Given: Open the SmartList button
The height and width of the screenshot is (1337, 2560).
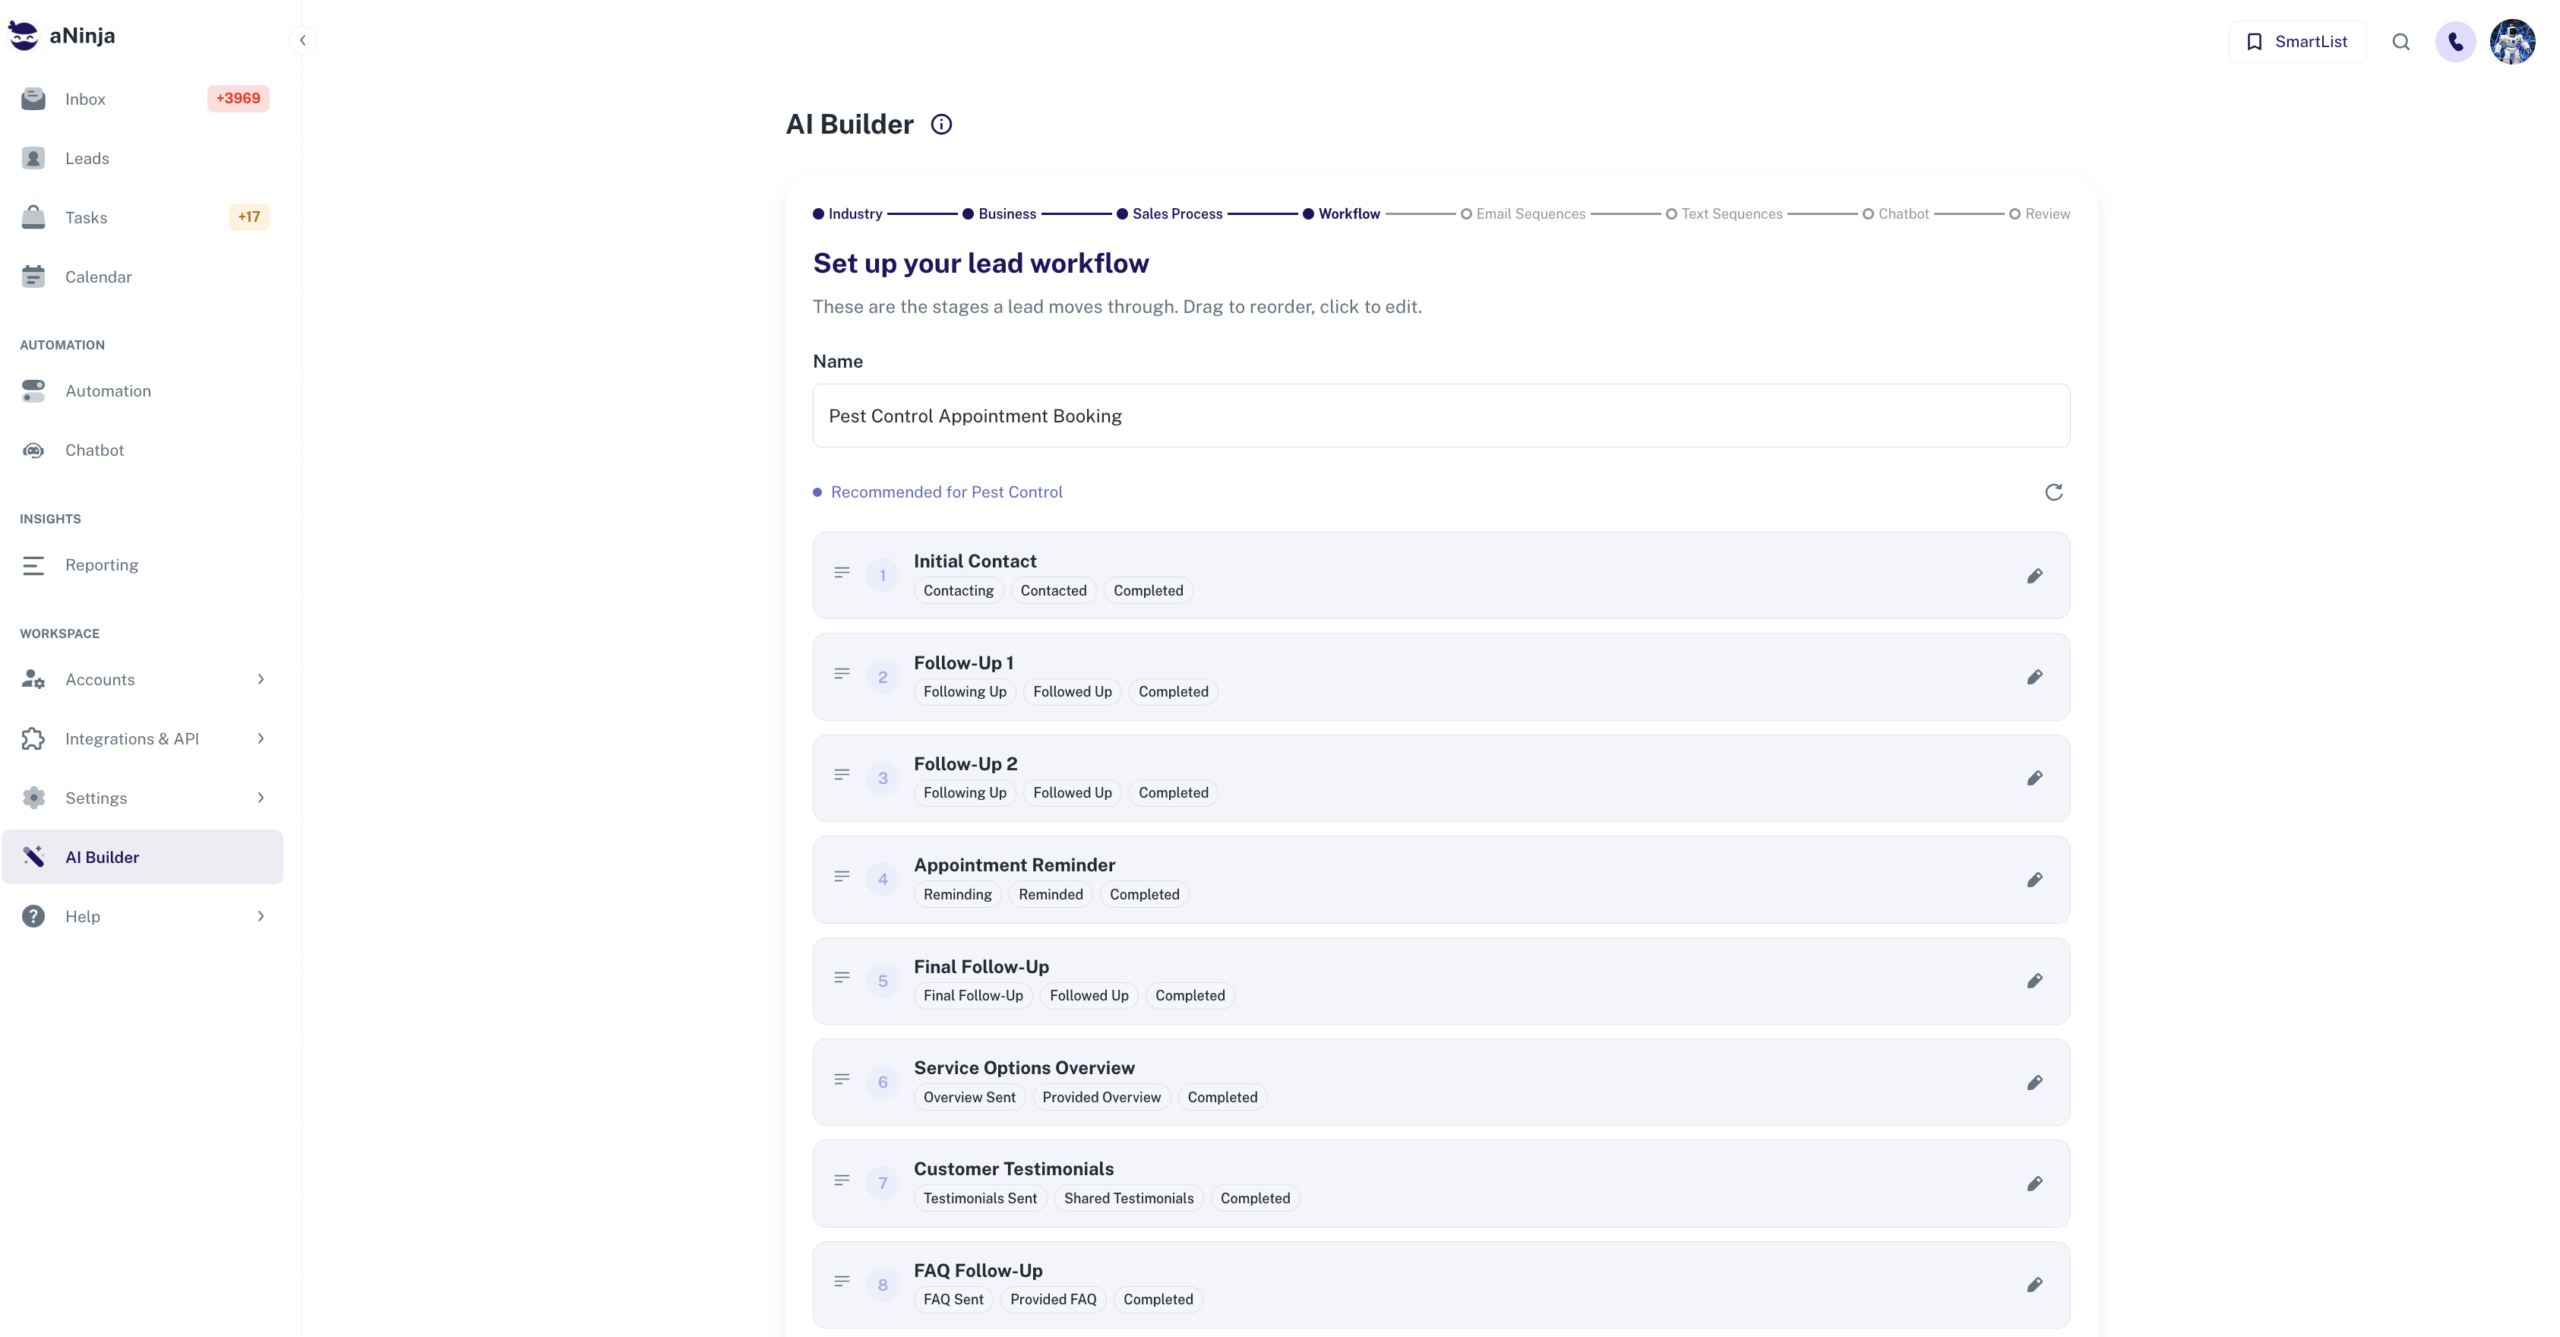Looking at the screenshot, I should click(2296, 42).
